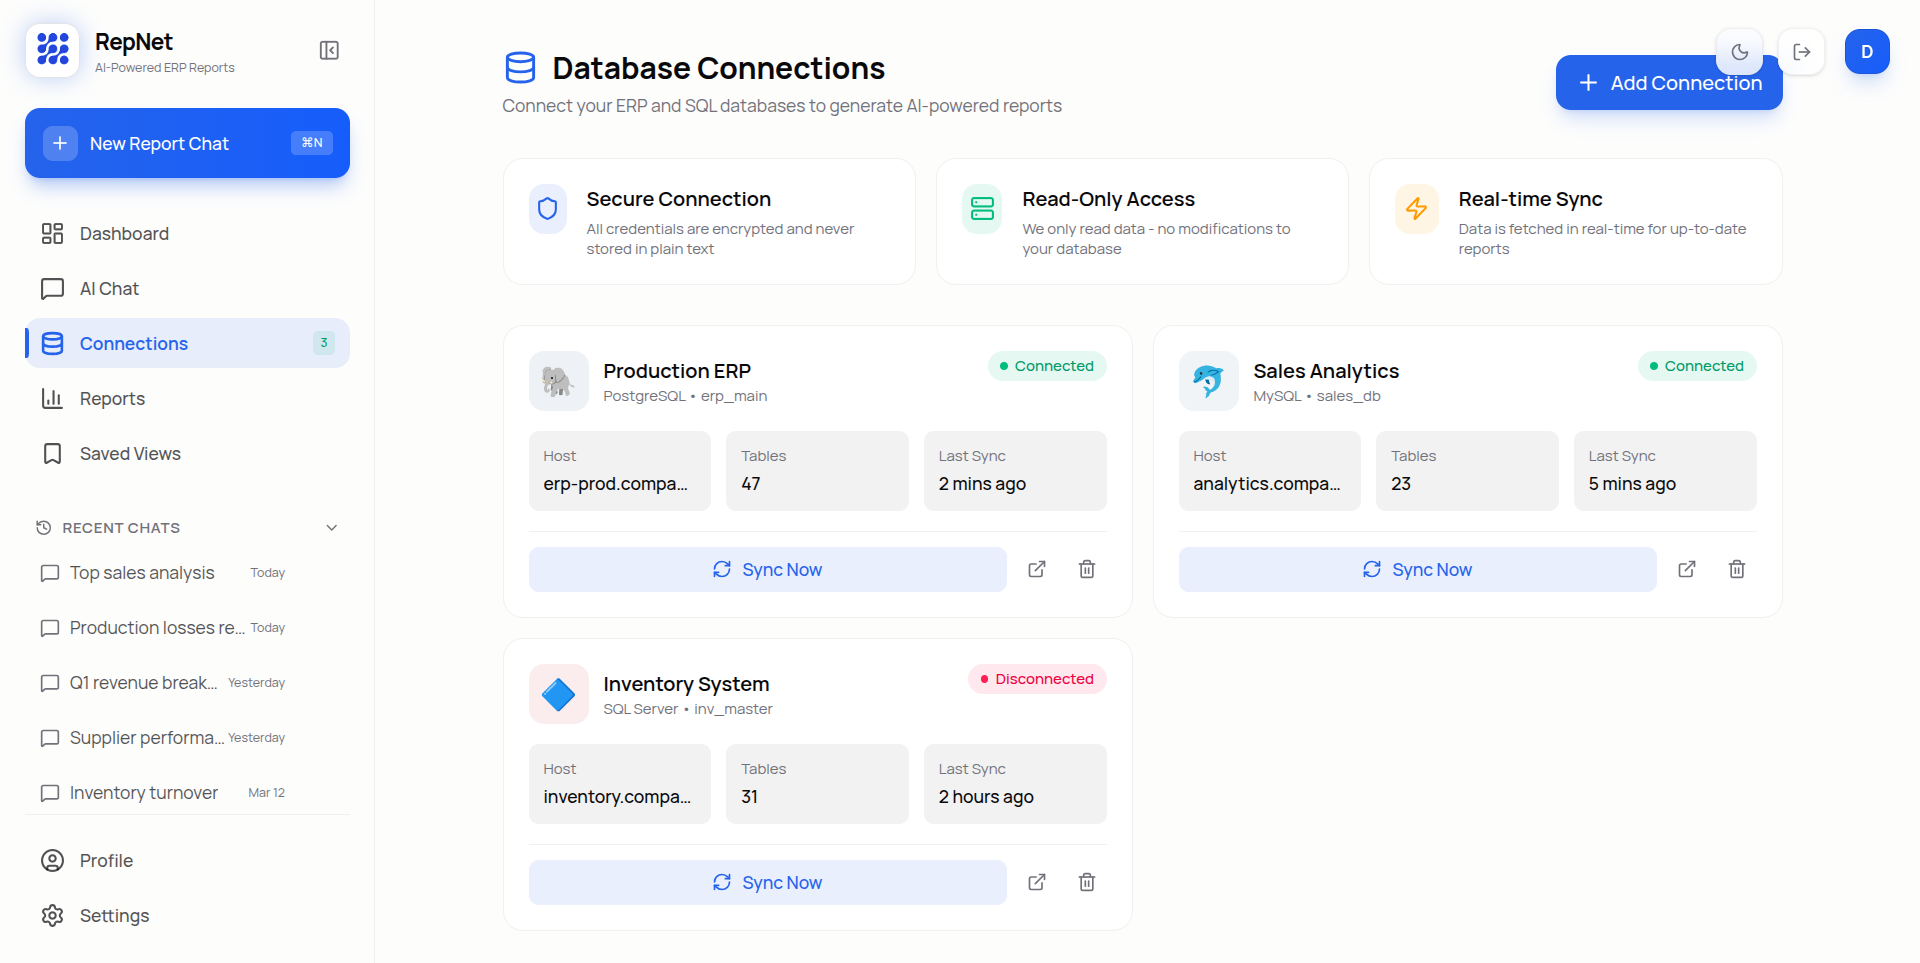Click the Real-time Sync lightning icon
Screen dimensions: 1920x963
1417,209
